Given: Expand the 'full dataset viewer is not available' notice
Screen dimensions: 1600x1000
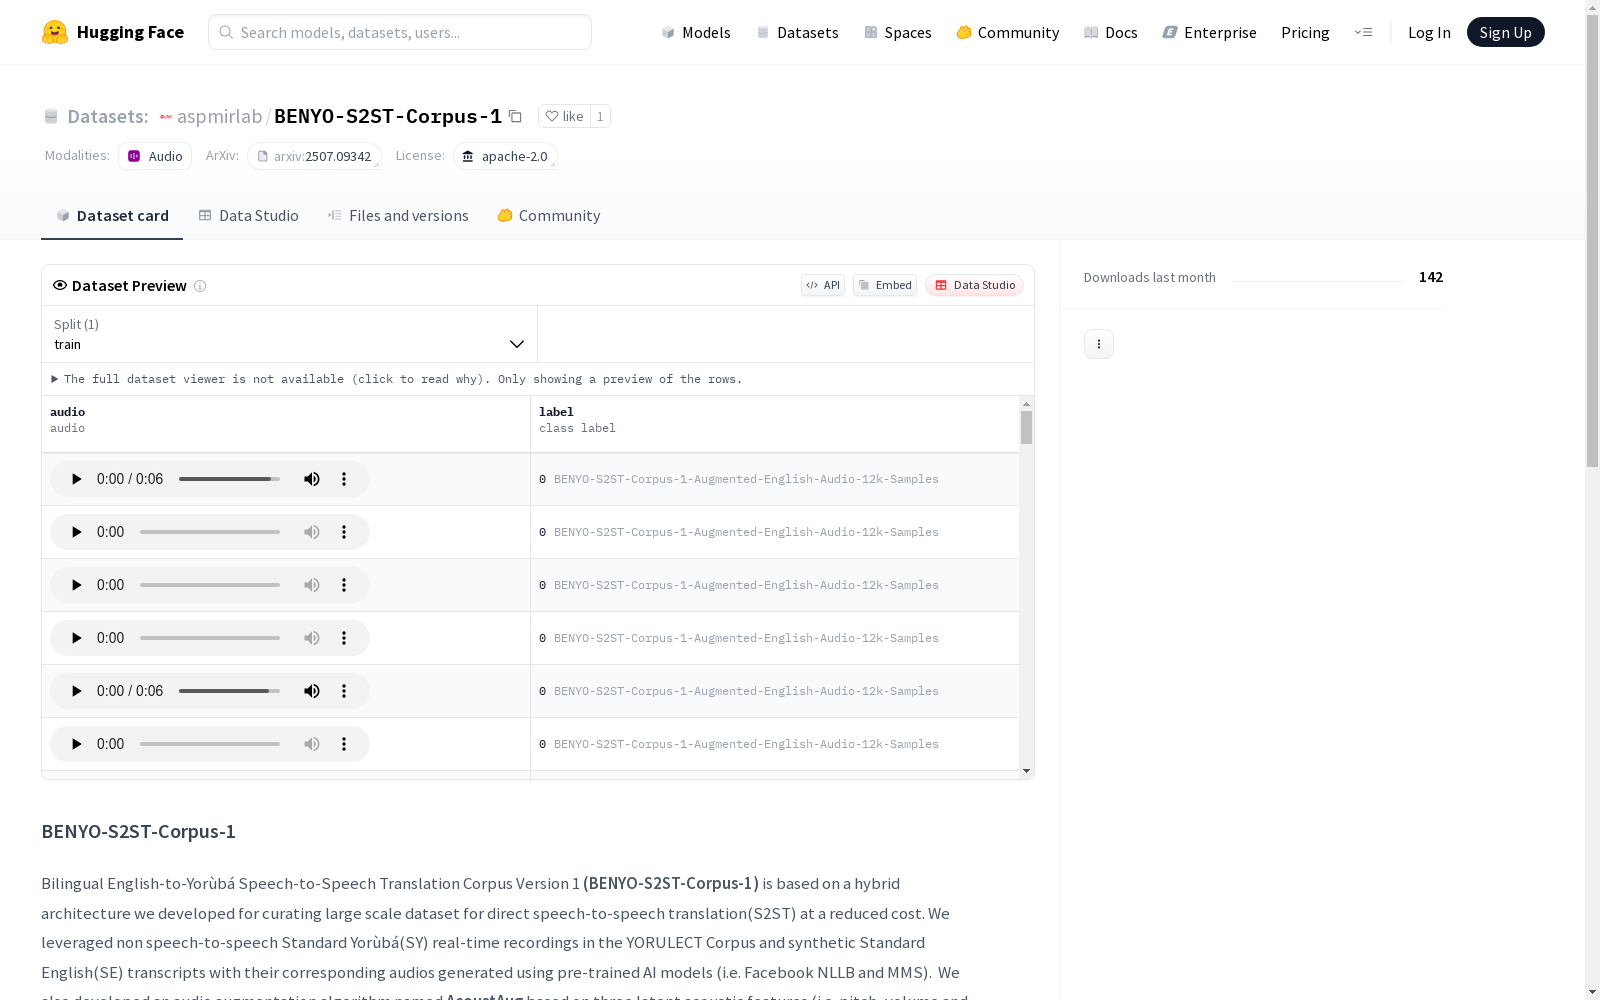Looking at the screenshot, I should pyautogui.click(x=397, y=379).
